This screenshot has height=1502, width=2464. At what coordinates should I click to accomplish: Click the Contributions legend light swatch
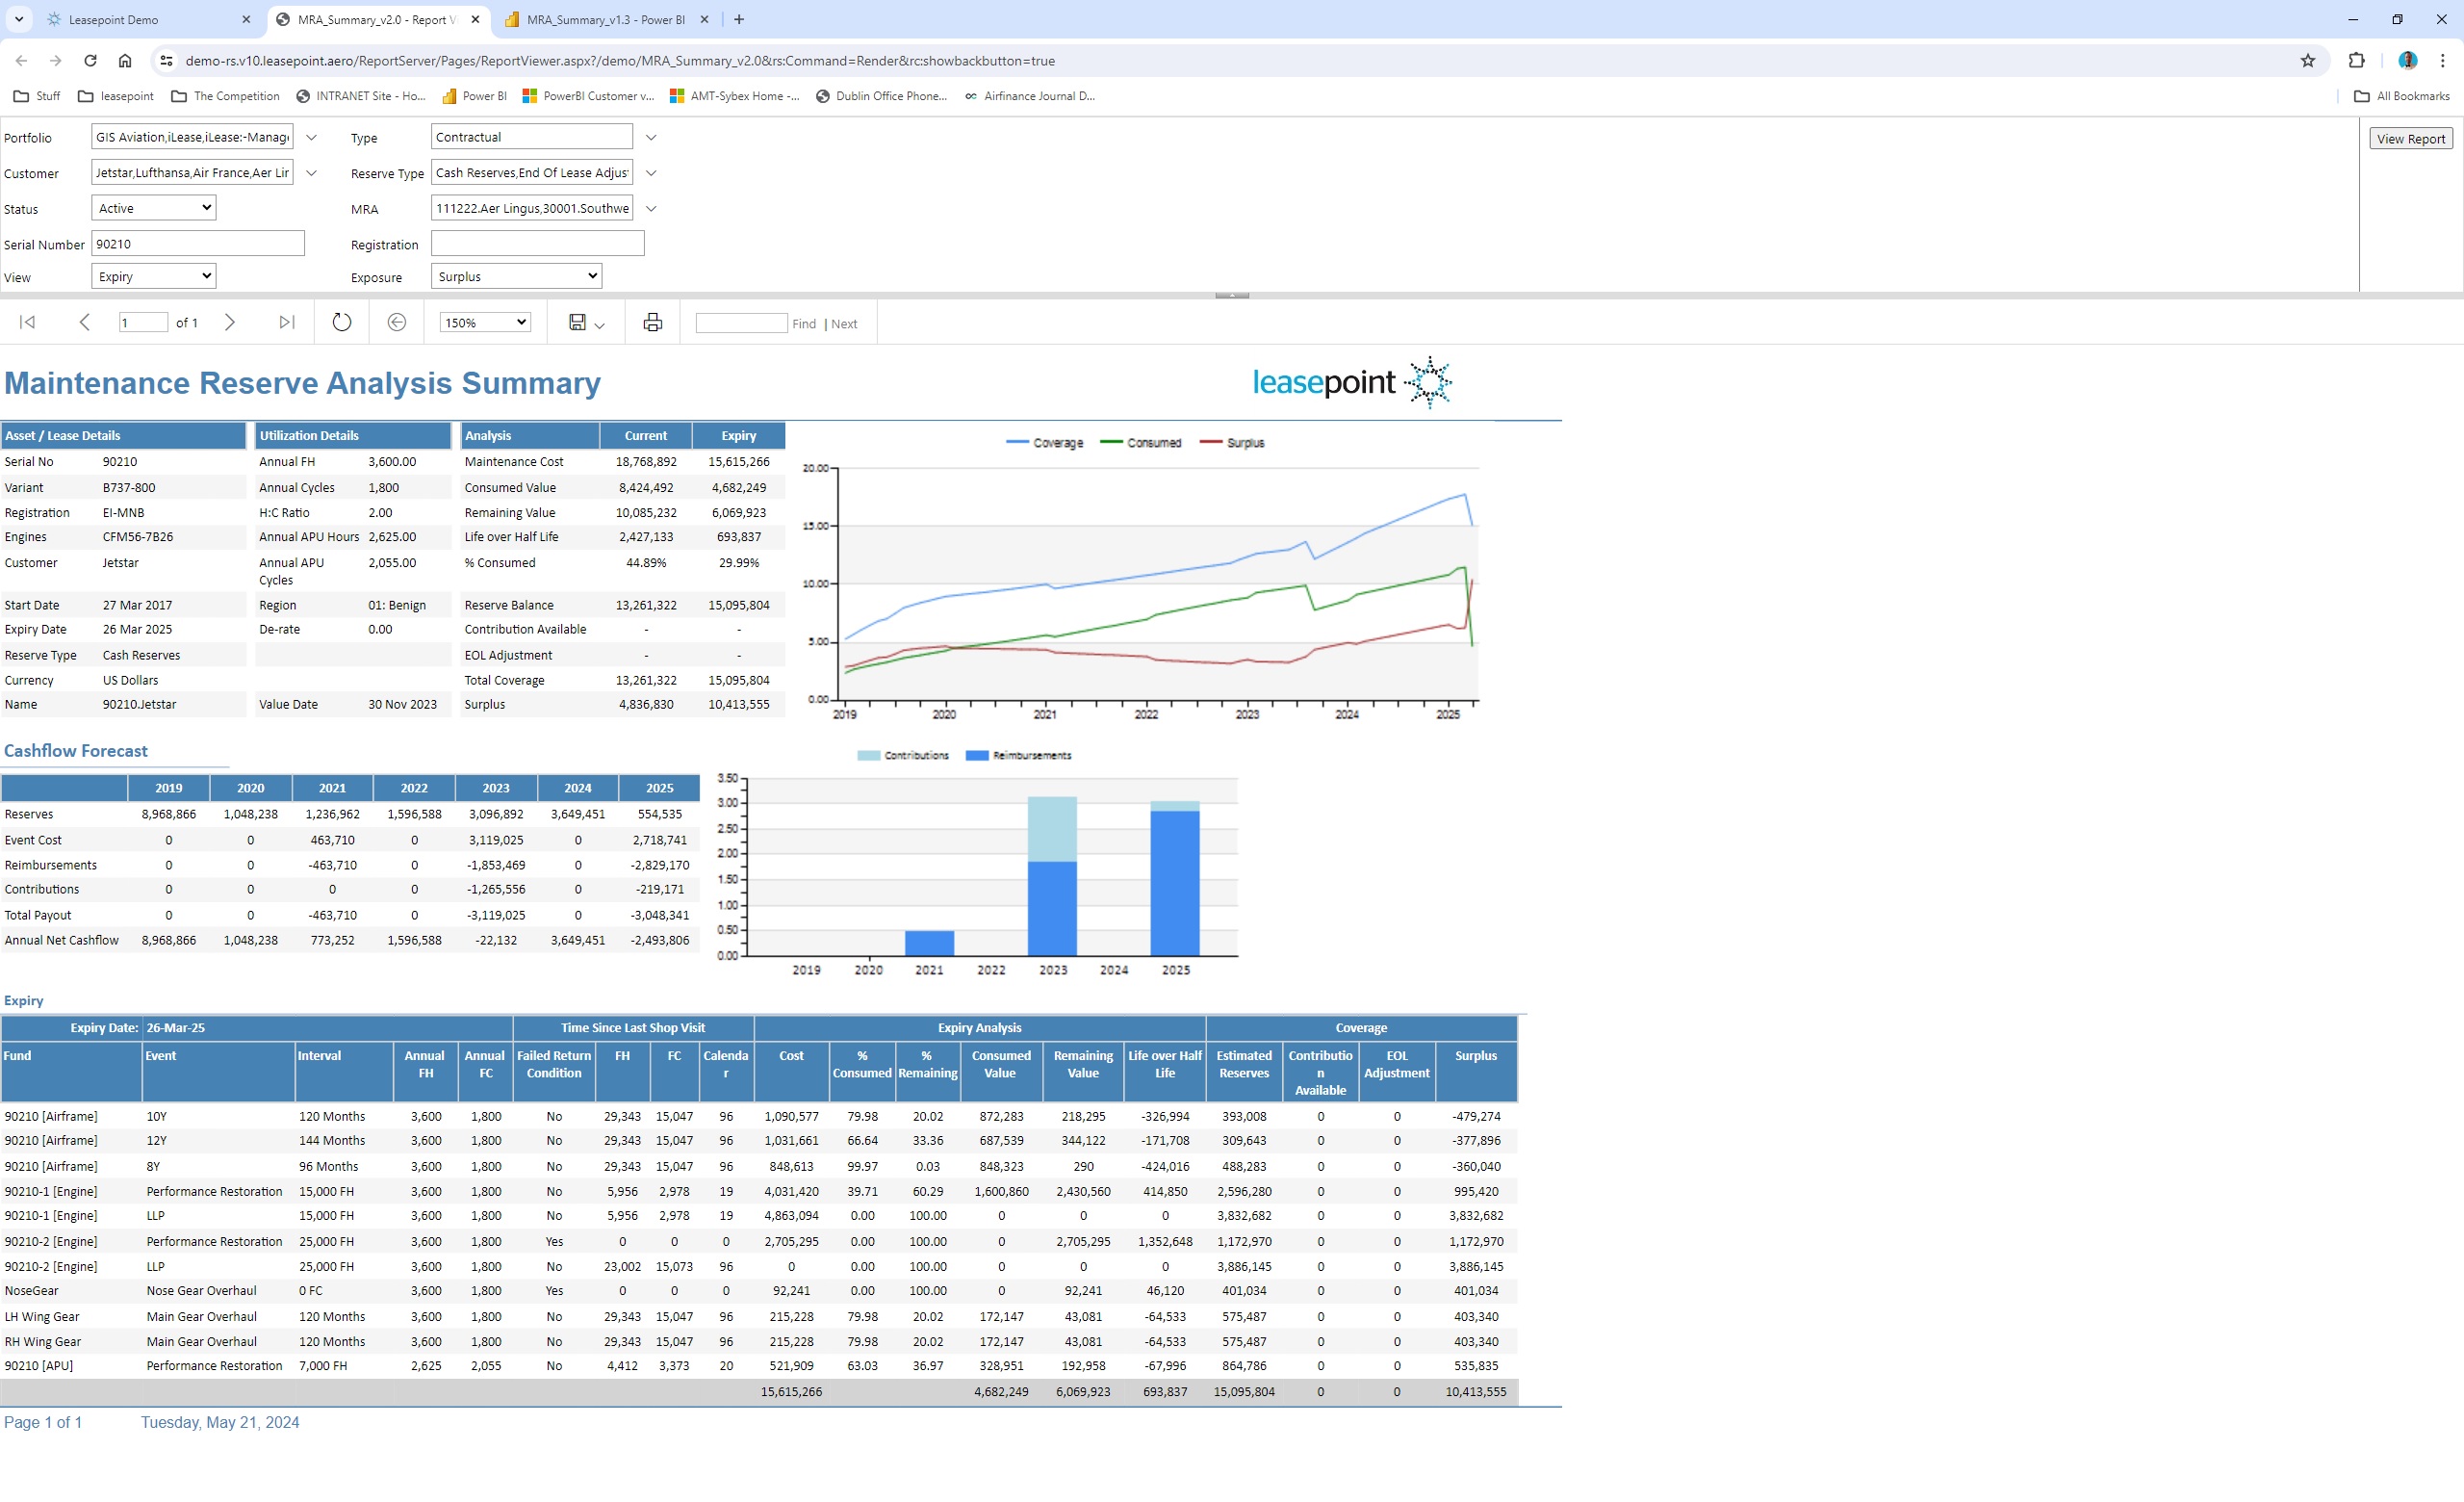coord(869,755)
